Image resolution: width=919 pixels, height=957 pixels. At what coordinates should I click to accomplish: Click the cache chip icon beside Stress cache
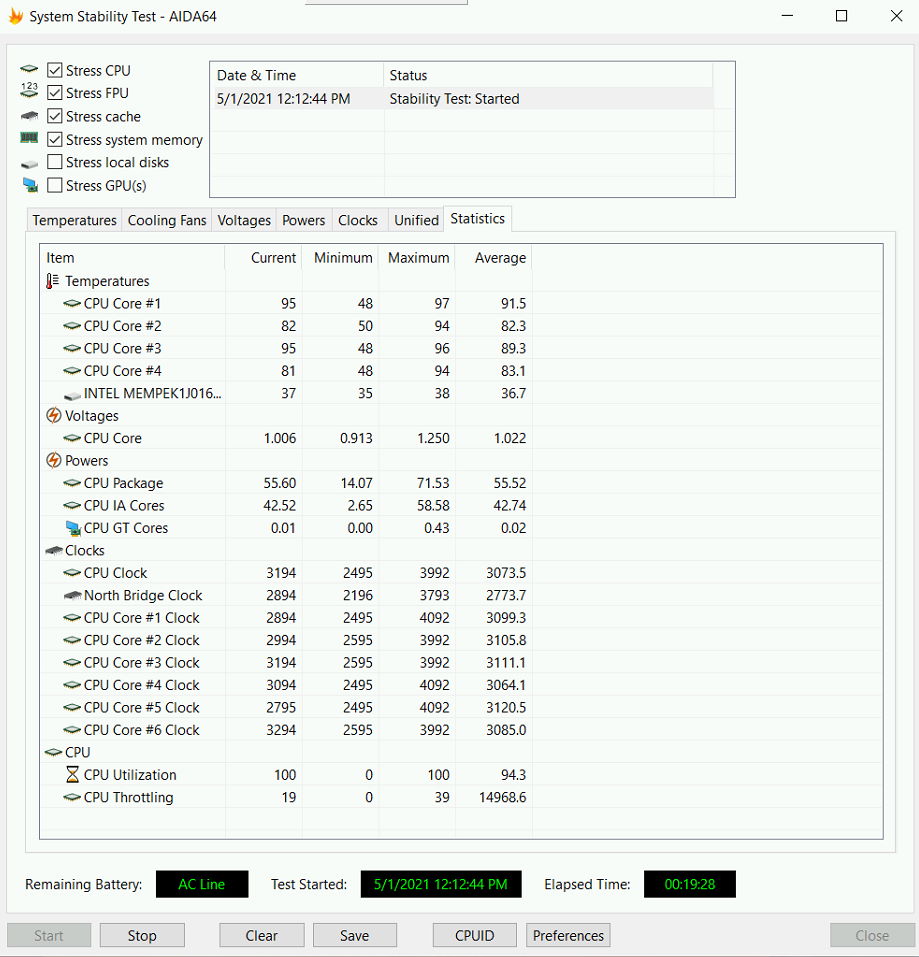pyautogui.click(x=29, y=115)
